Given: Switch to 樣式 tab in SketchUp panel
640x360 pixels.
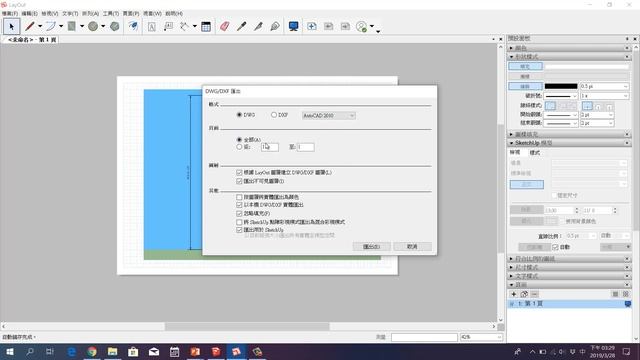Looking at the screenshot, I should point(535,153).
